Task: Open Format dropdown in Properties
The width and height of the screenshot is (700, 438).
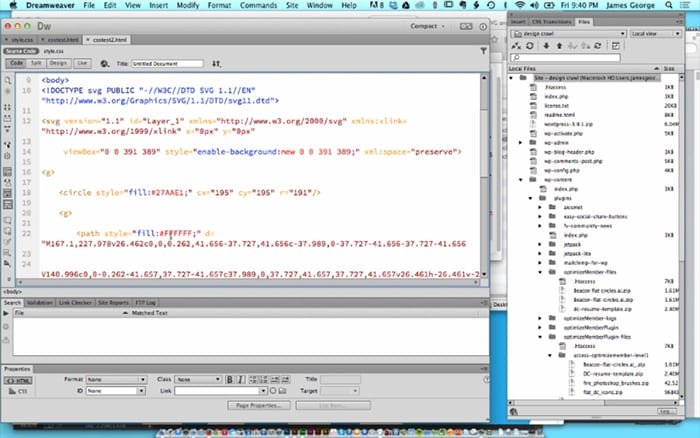Action: tap(116, 380)
